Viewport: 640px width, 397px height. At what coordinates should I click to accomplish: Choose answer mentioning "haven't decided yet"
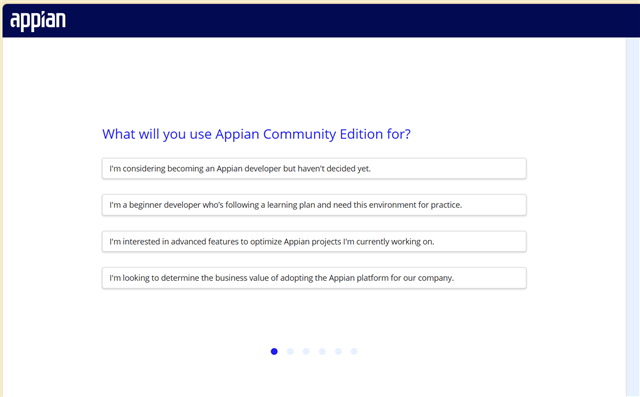(314, 169)
